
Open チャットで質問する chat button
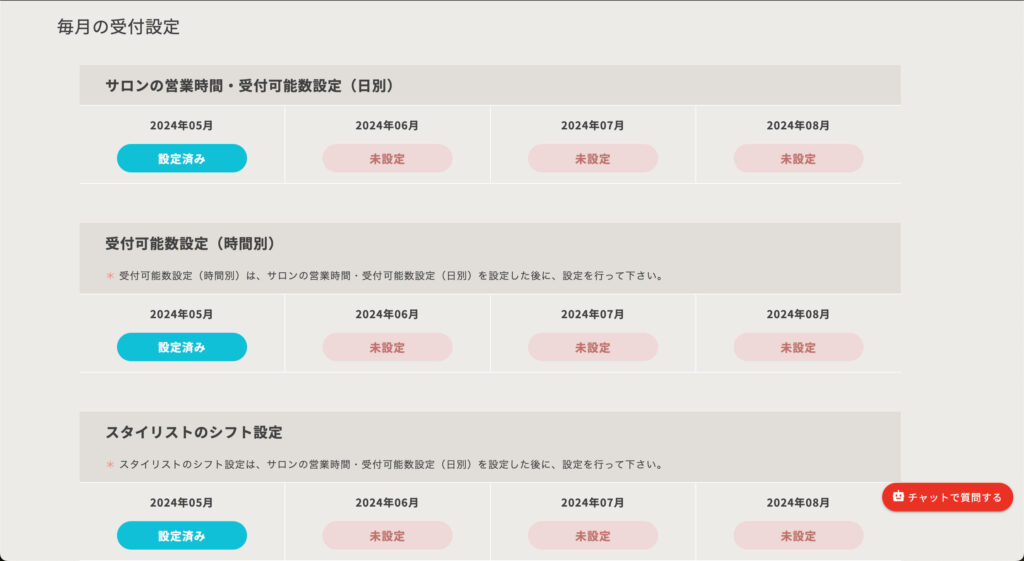(947, 497)
